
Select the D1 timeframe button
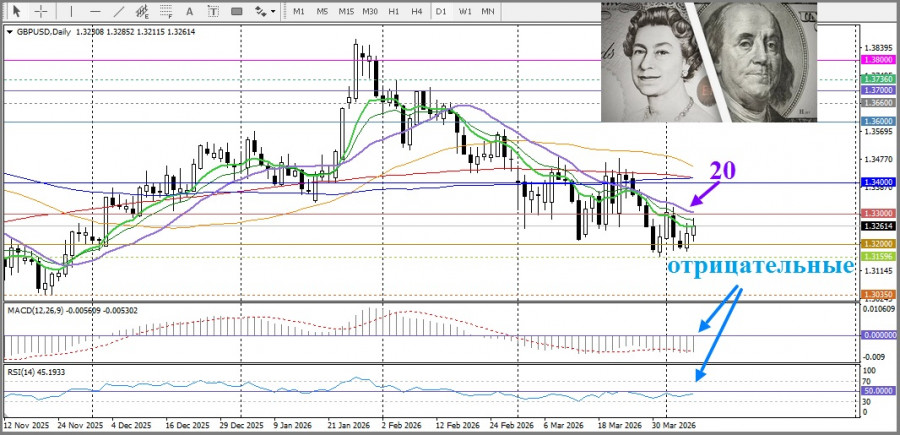pos(441,11)
